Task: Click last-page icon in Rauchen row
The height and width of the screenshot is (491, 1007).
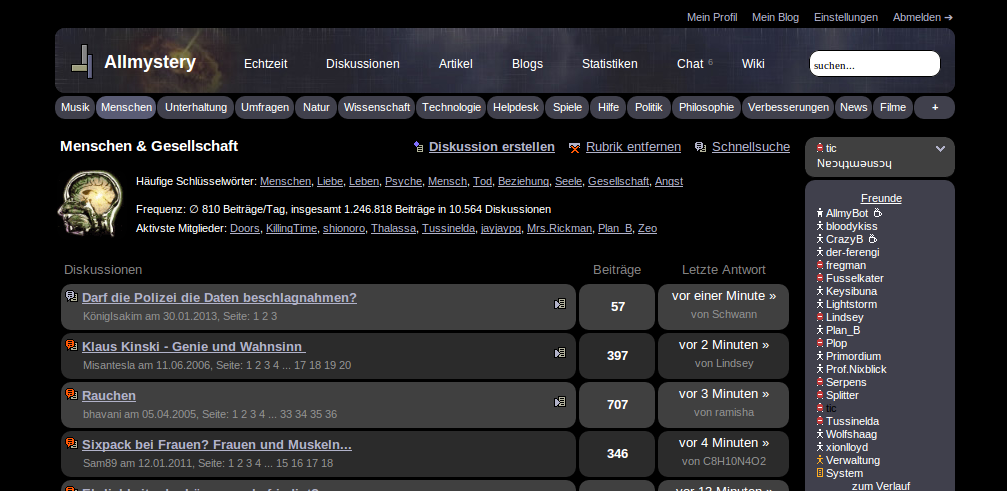Action: [560, 402]
